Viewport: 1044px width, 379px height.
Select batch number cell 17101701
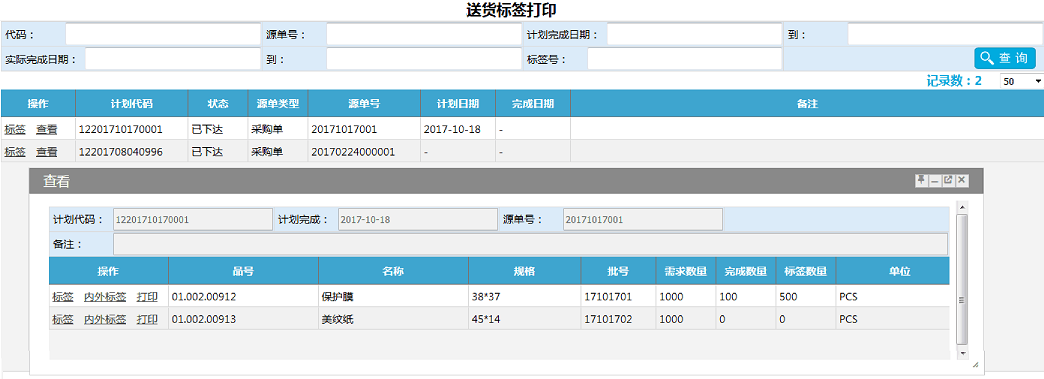(x=619, y=296)
